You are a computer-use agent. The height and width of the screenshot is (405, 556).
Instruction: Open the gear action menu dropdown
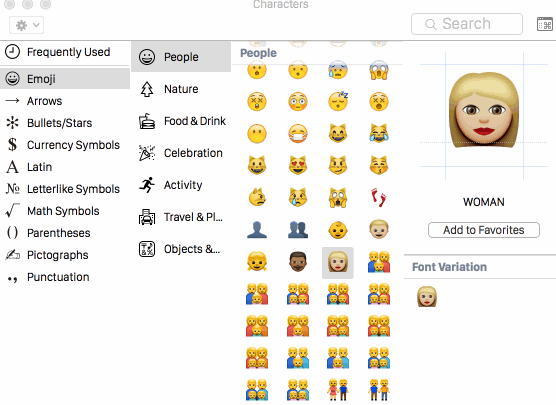[27, 25]
